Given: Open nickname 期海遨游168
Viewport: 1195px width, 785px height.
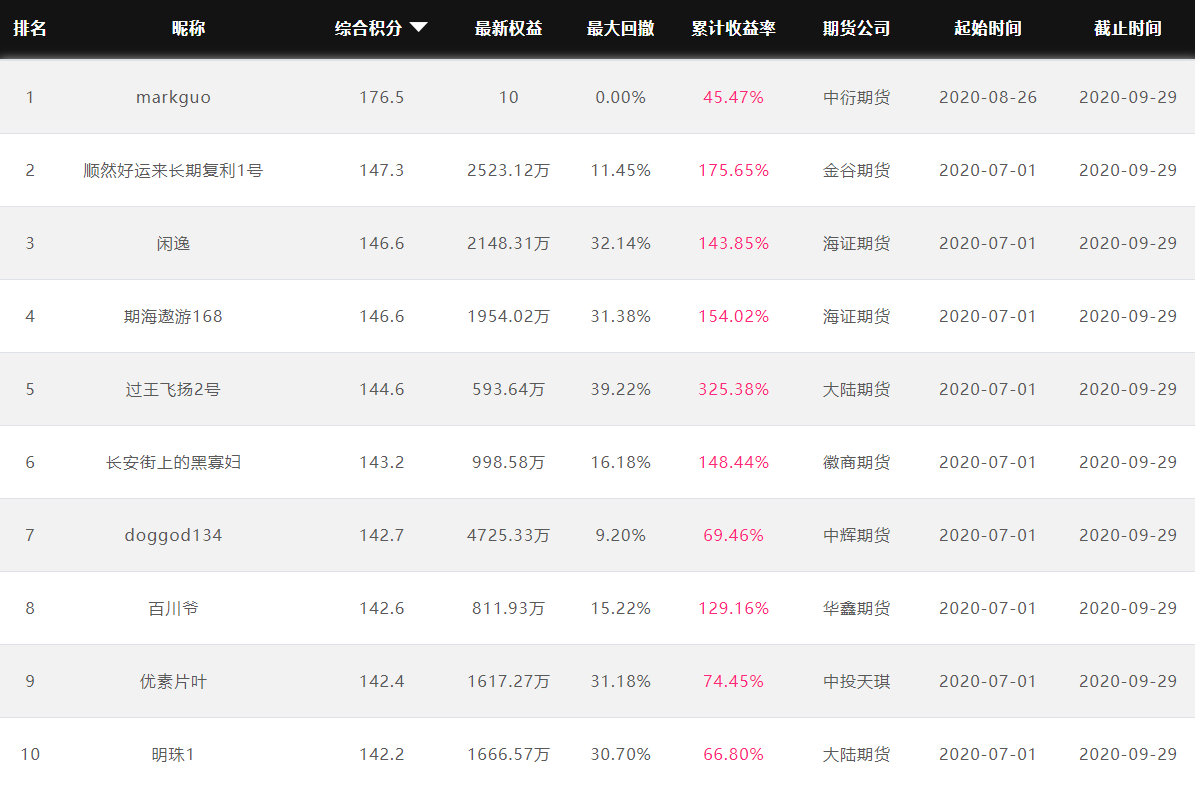Looking at the screenshot, I should 173,316.
